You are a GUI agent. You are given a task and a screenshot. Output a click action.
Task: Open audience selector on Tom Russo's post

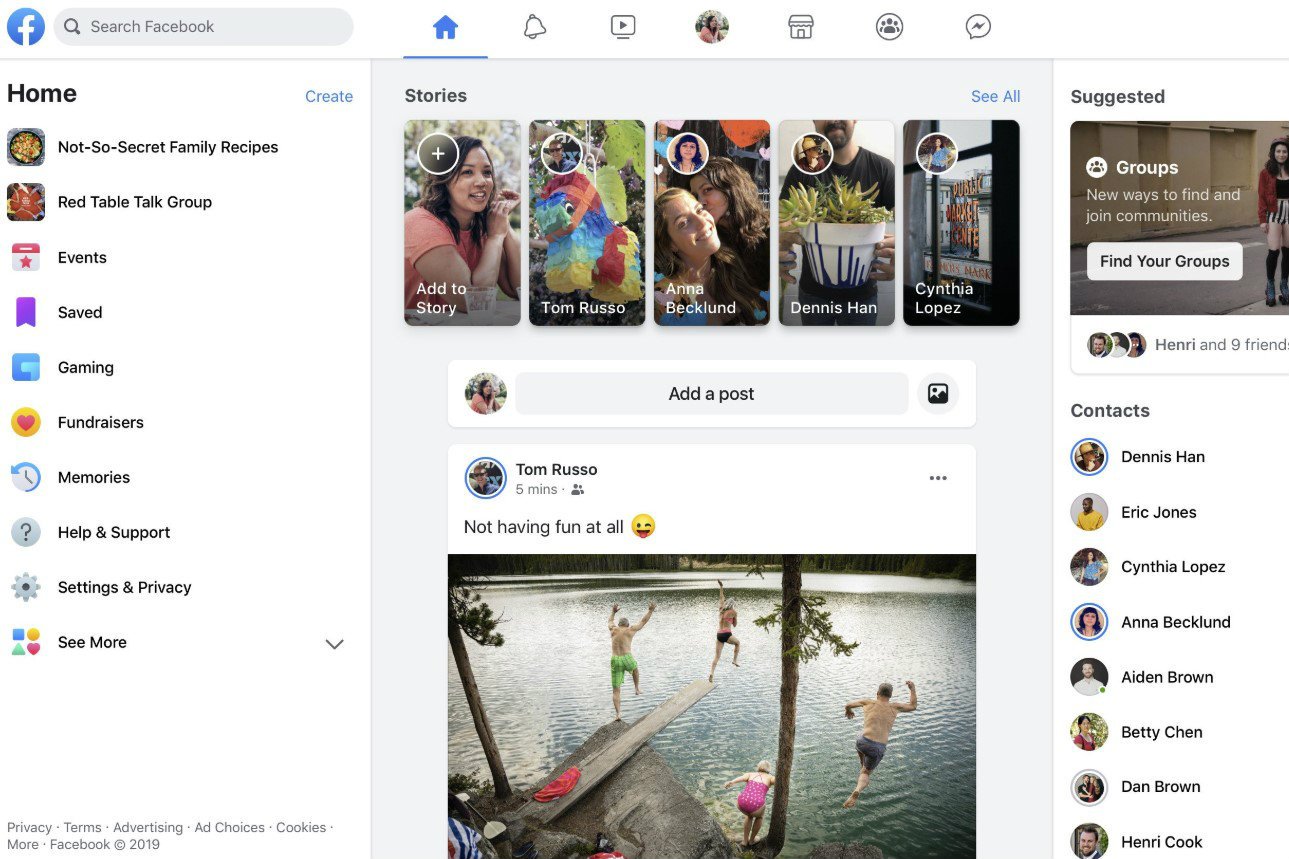pyautogui.click(x=578, y=490)
